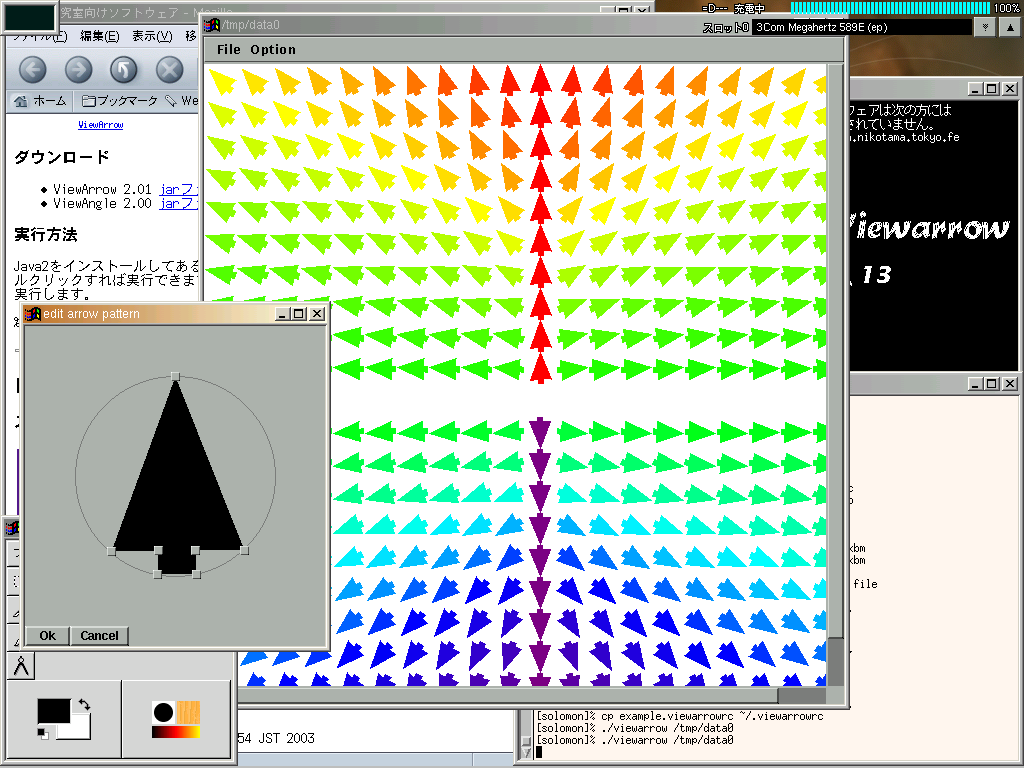The width and height of the screenshot is (1024, 768).
Task: Click the 実行方法 heading in Mozilla page
Action: [x=46, y=234]
